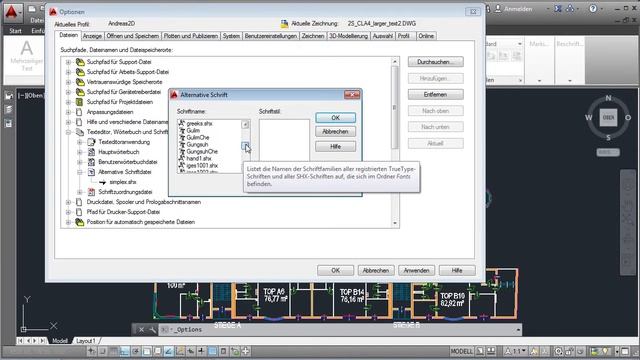This screenshot has height=360, width=640.
Task: Select the simplex.shx tree entry
Action: [122, 182]
